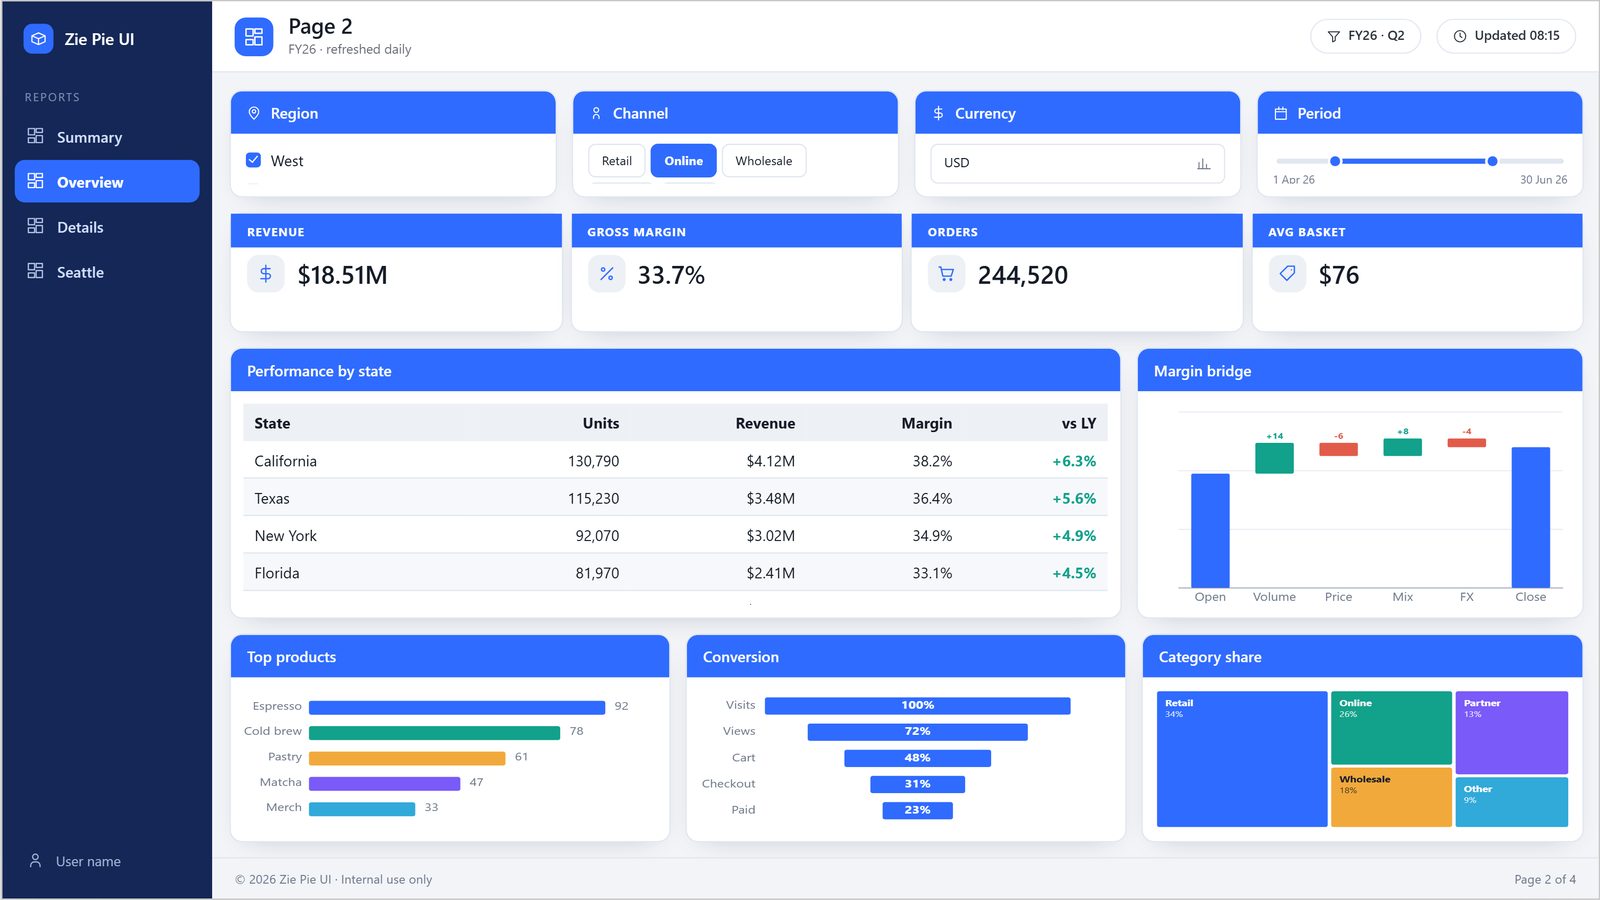This screenshot has width=1600, height=900.
Task: Select the Retail channel toggle
Action: click(x=617, y=161)
